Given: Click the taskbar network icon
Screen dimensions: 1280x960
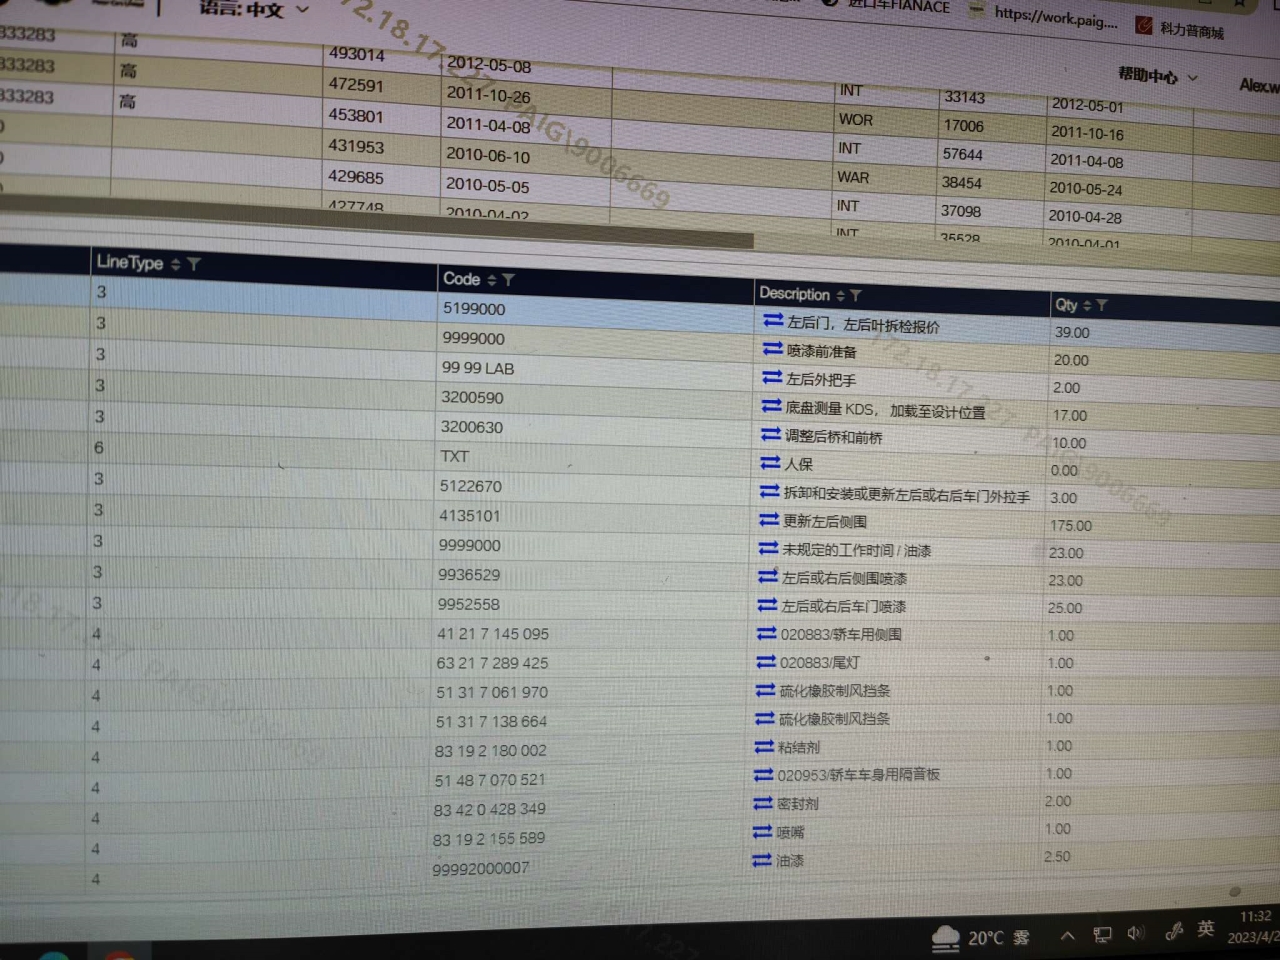Looking at the screenshot, I should [x=1102, y=935].
